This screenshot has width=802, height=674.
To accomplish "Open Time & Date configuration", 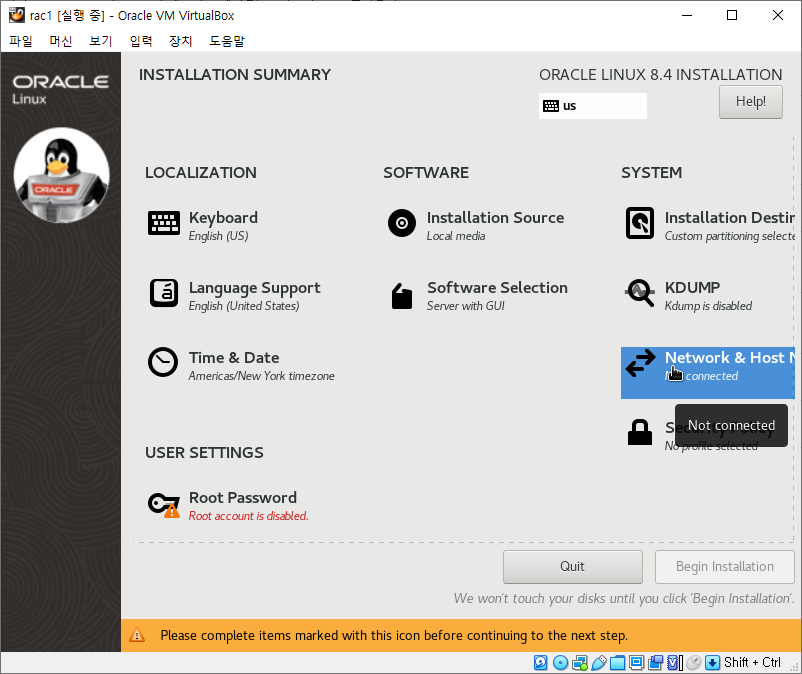I will pyautogui.click(x=241, y=366).
